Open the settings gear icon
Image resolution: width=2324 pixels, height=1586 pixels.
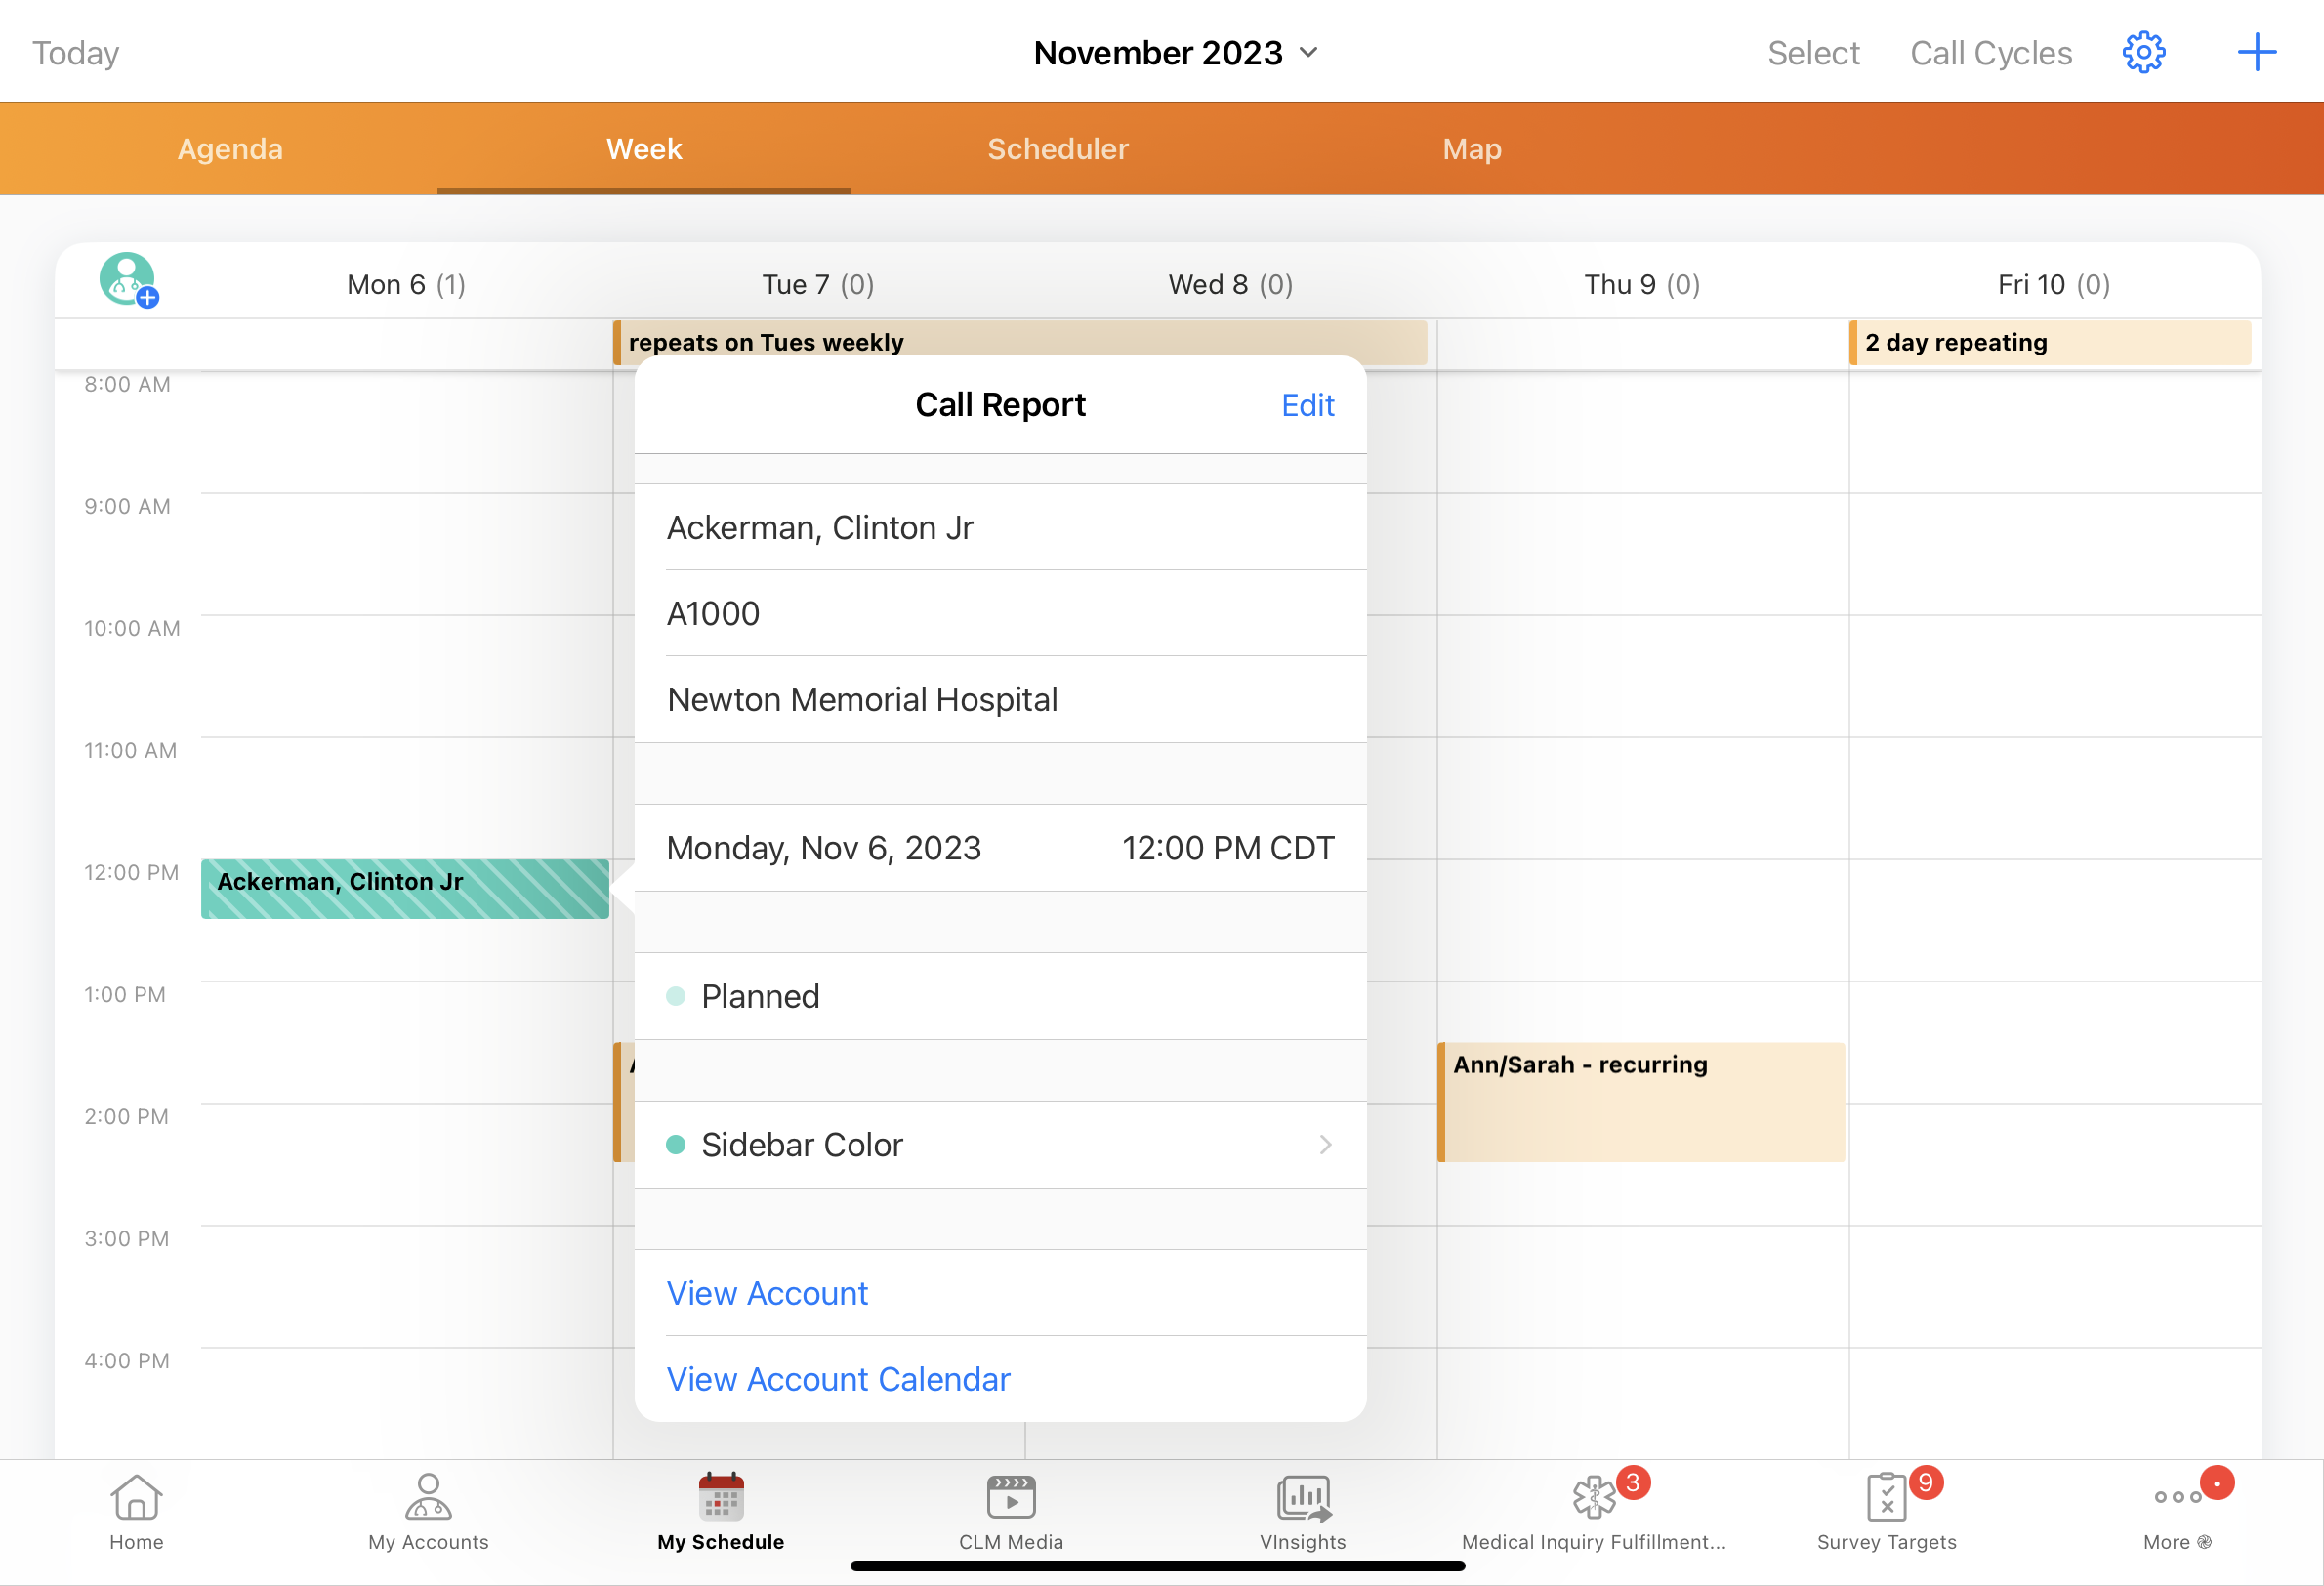click(2143, 52)
